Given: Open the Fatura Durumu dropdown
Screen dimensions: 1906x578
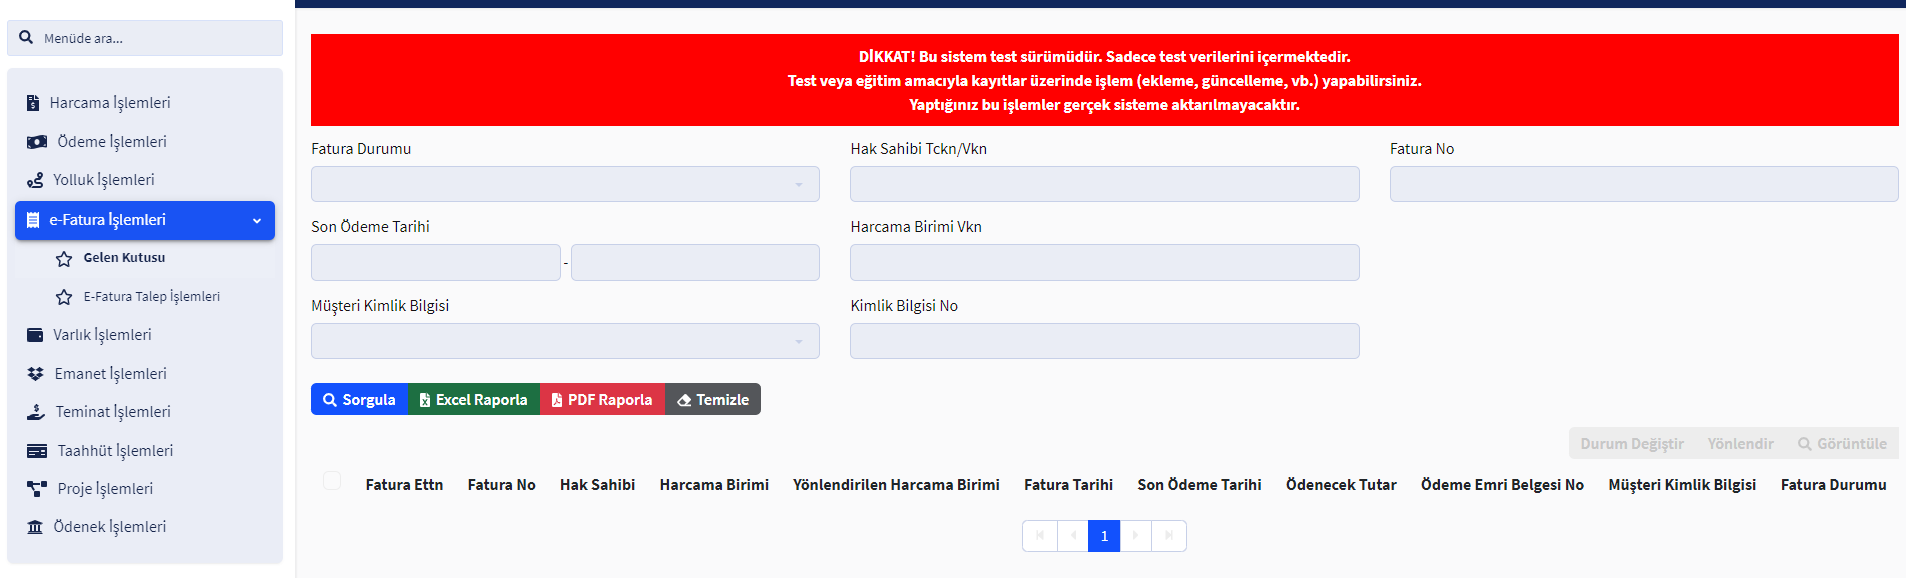Looking at the screenshot, I should click(x=565, y=184).
